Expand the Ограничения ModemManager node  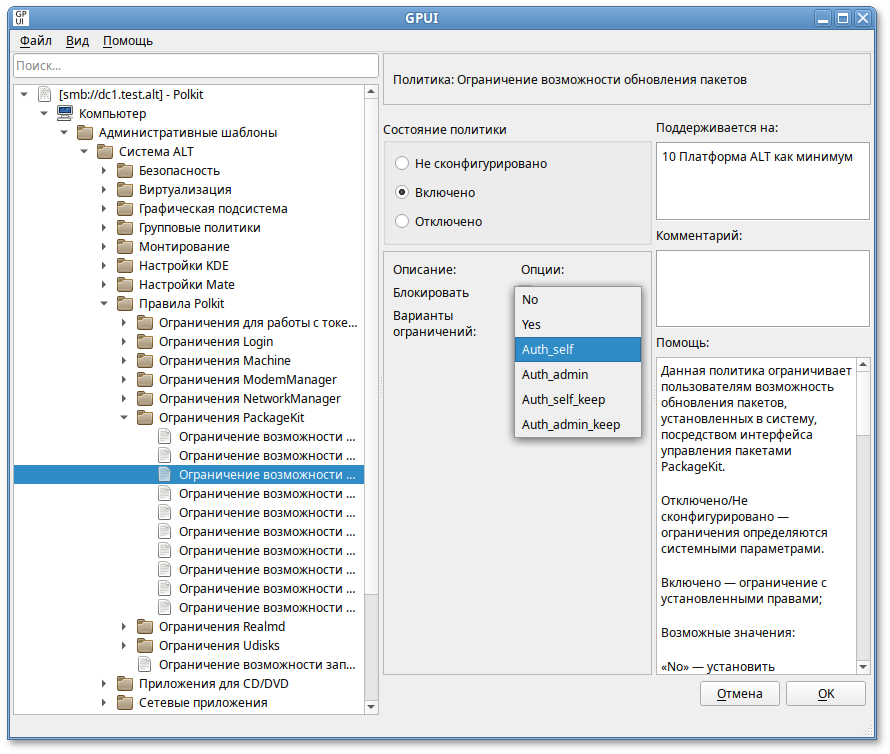pyautogui.click(x=124, y=380)
